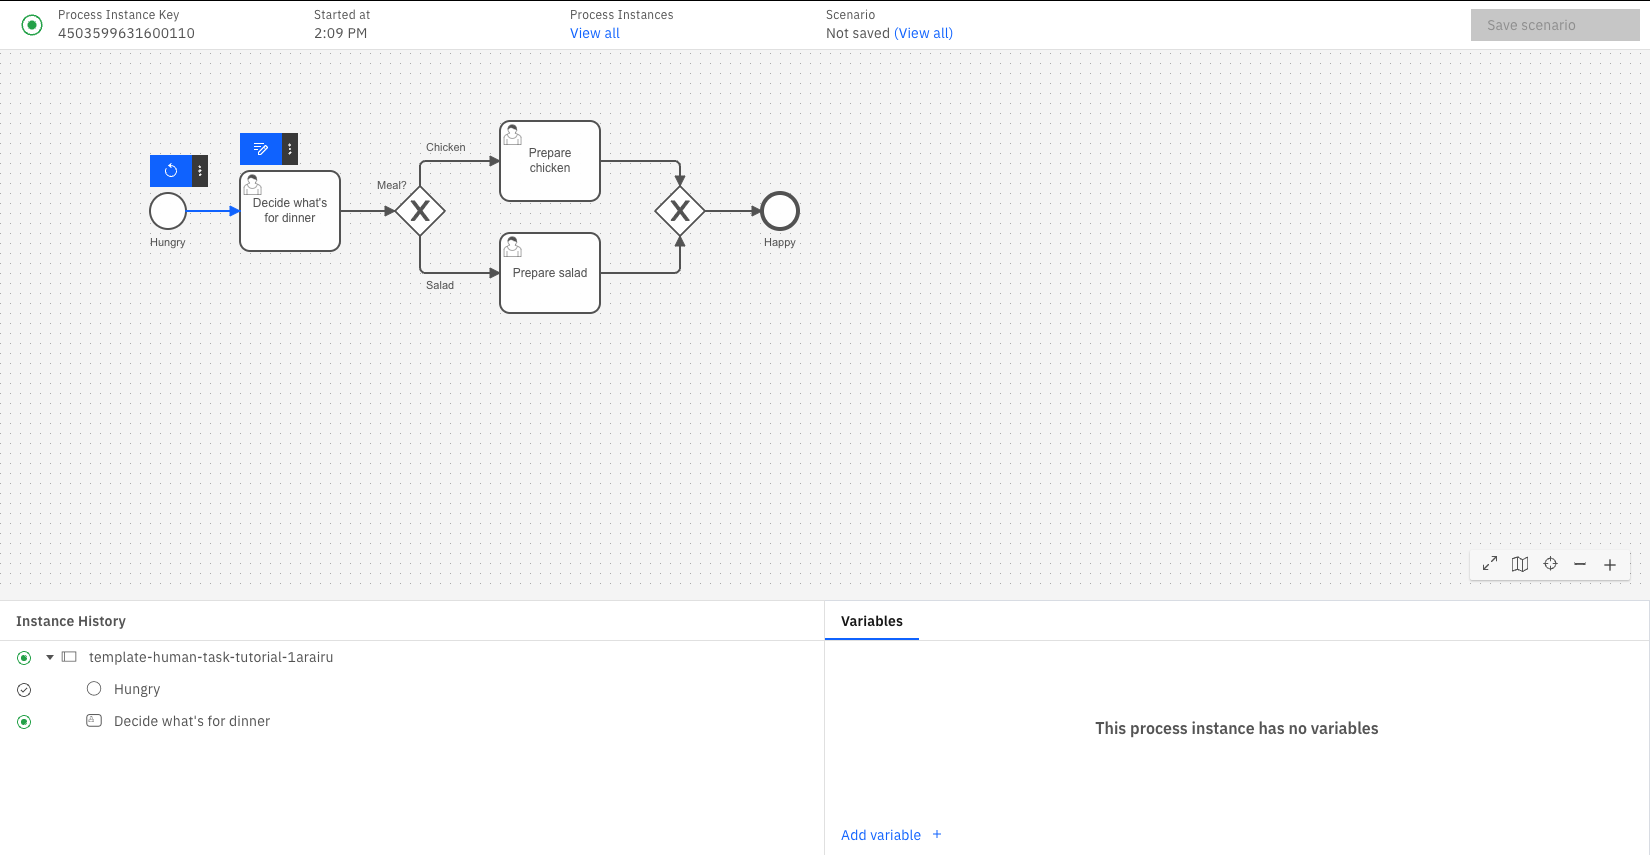Click the Meal? exclusive gateway

click(x=420, y=211)
